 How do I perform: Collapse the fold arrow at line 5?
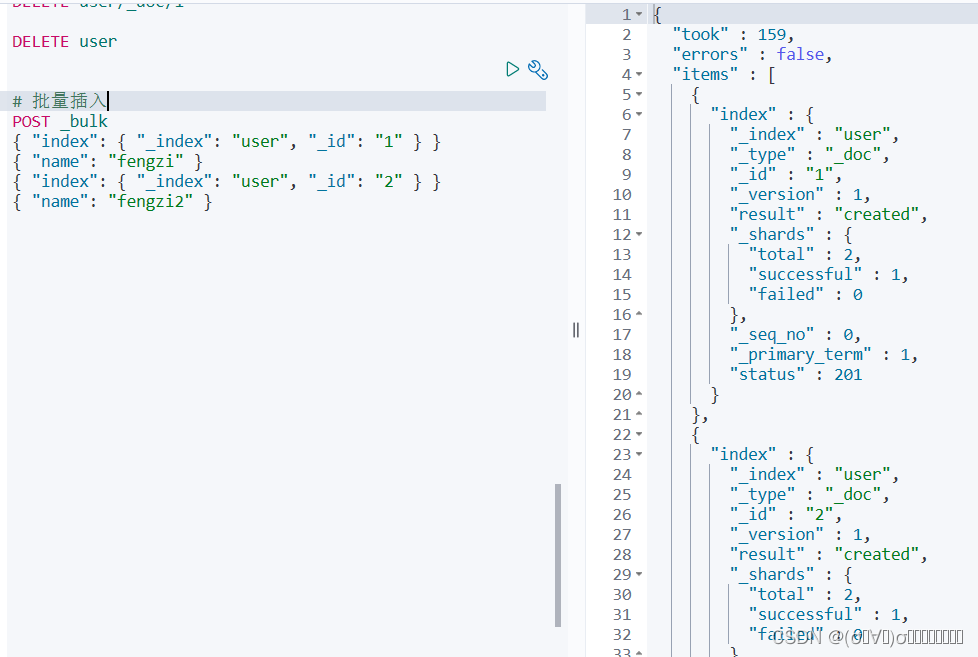(639, 94)
